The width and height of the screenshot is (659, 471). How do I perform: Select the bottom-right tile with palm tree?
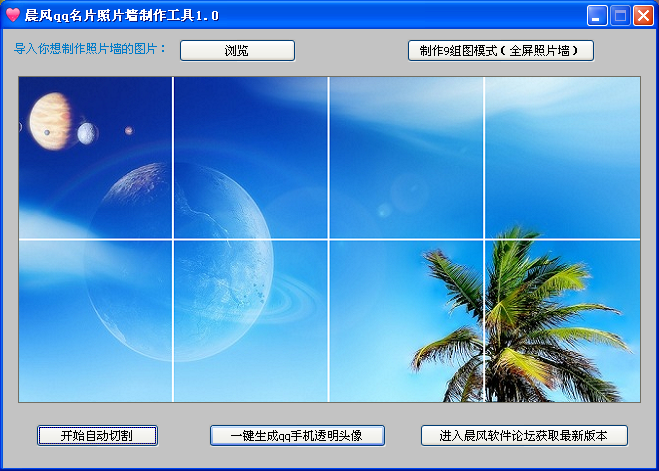click(x=563, y=321)
